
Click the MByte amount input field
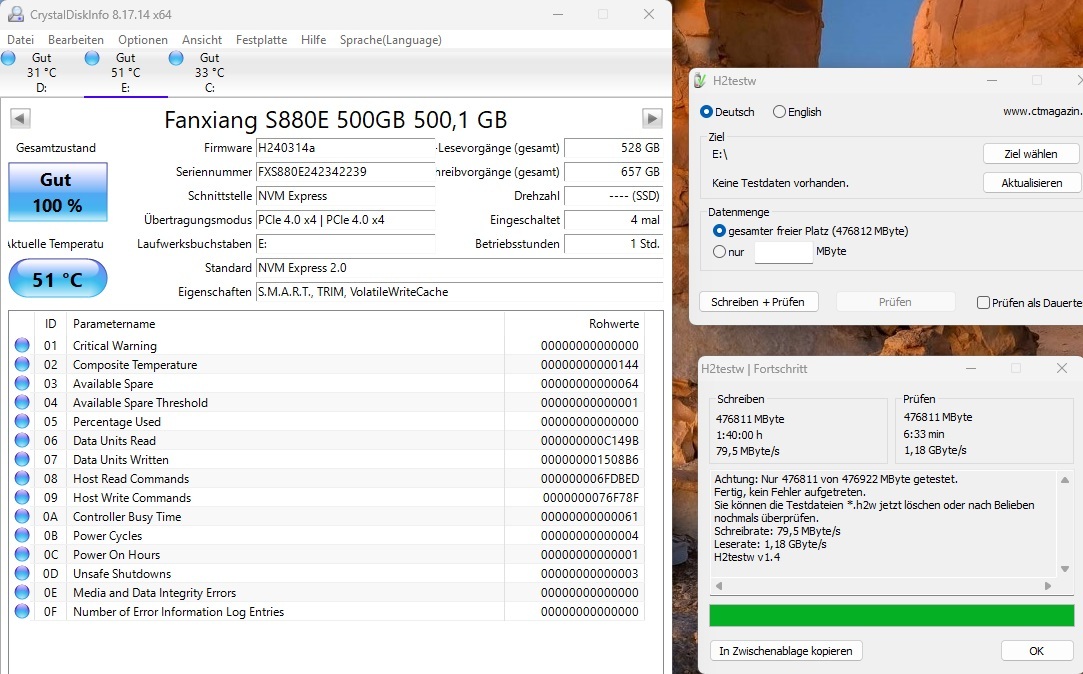click(783, 252)
